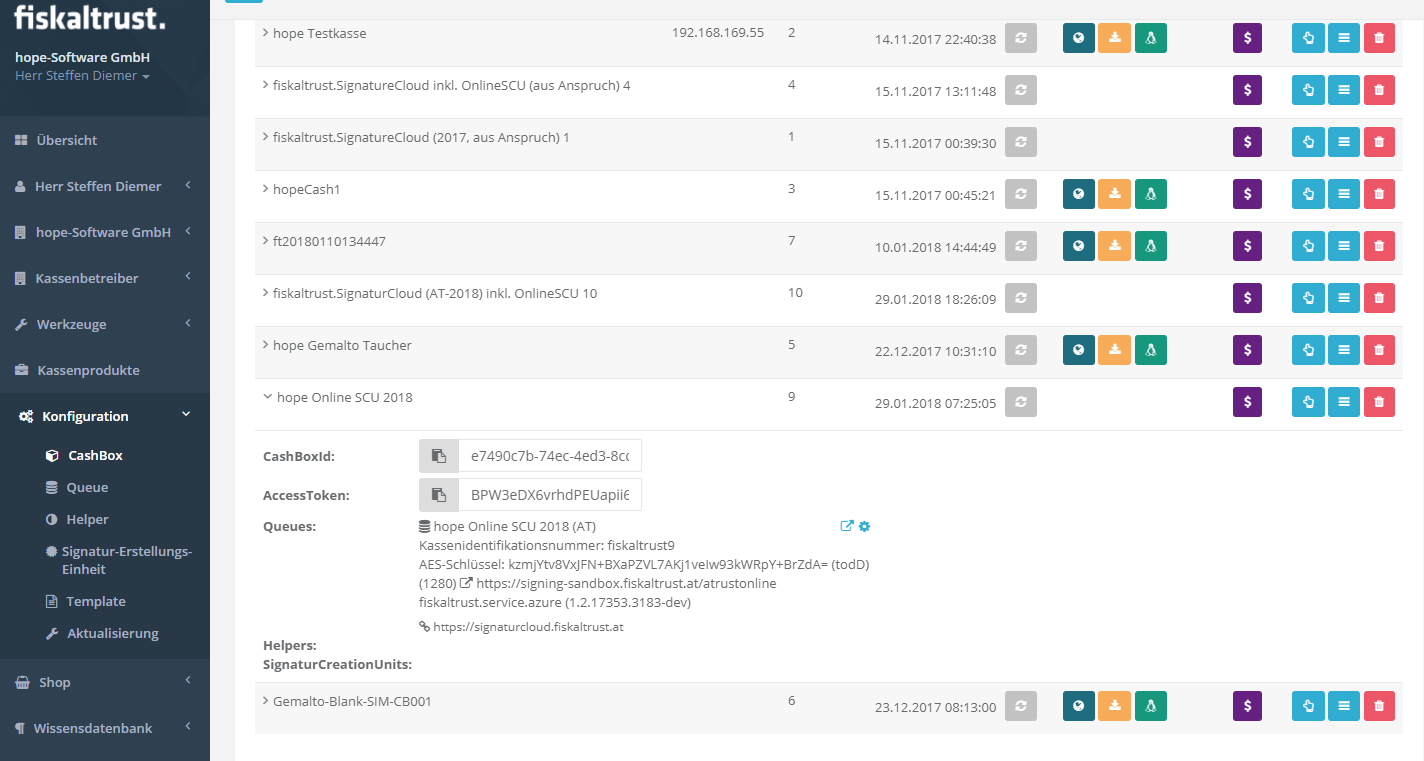Click the refresh icon for SignatureCloud aus Anspruch 4
1424x761 pixels.
point(1021,90)
